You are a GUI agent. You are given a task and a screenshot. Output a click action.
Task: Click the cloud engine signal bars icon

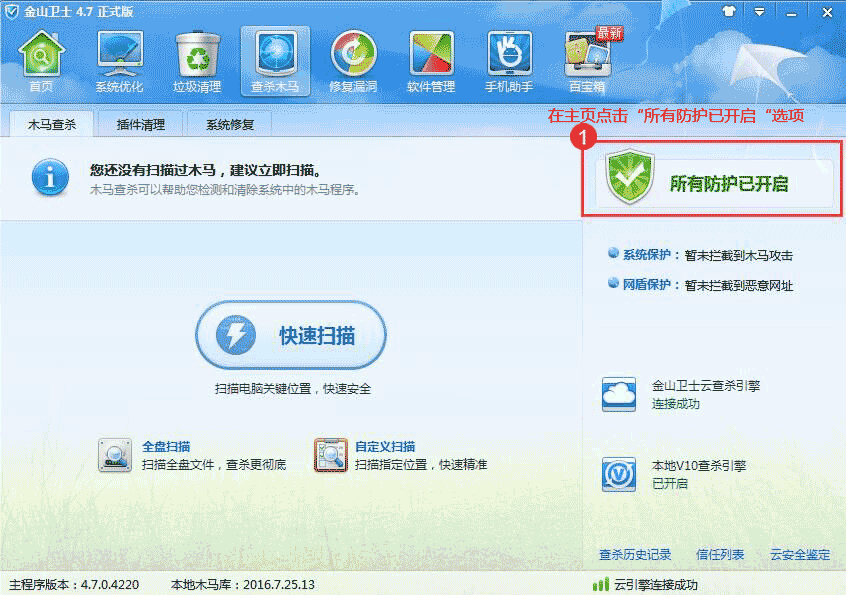[601, 584]
